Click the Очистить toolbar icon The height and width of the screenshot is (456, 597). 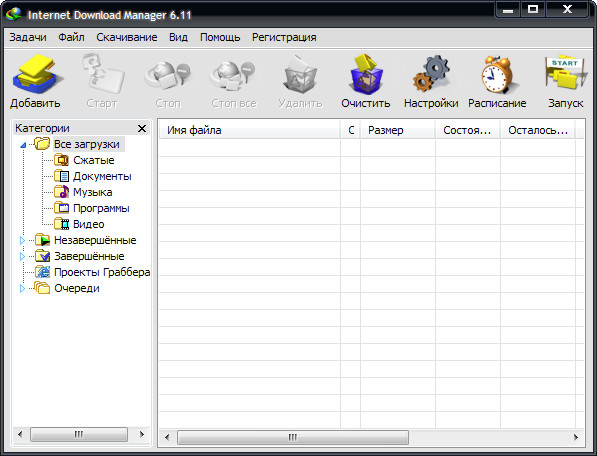(366, 74)
